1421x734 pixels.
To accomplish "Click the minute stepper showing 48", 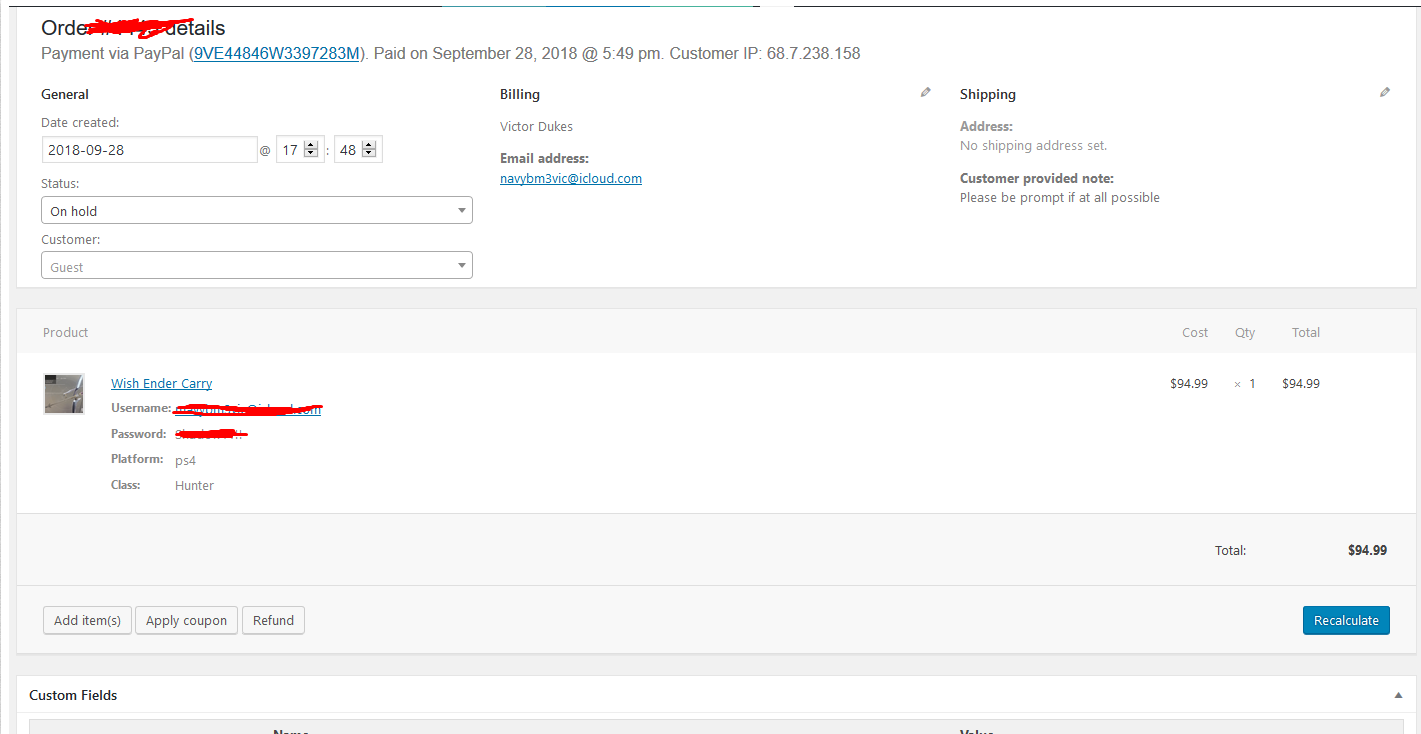I will pyautogui.click(x=358, y=150).
